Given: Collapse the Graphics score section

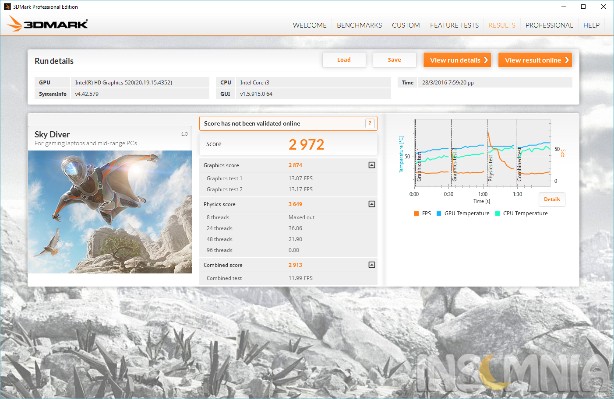Looking at the screenshot, I should point(372,165).
